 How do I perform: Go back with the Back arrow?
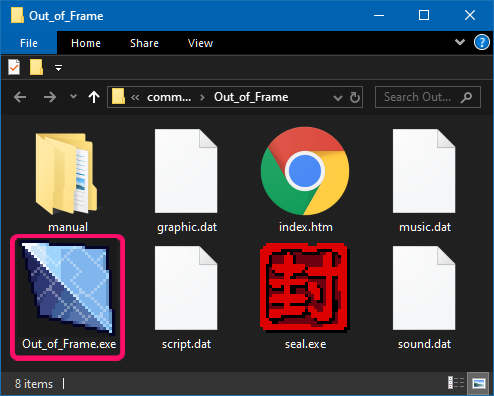coord(20,97)
